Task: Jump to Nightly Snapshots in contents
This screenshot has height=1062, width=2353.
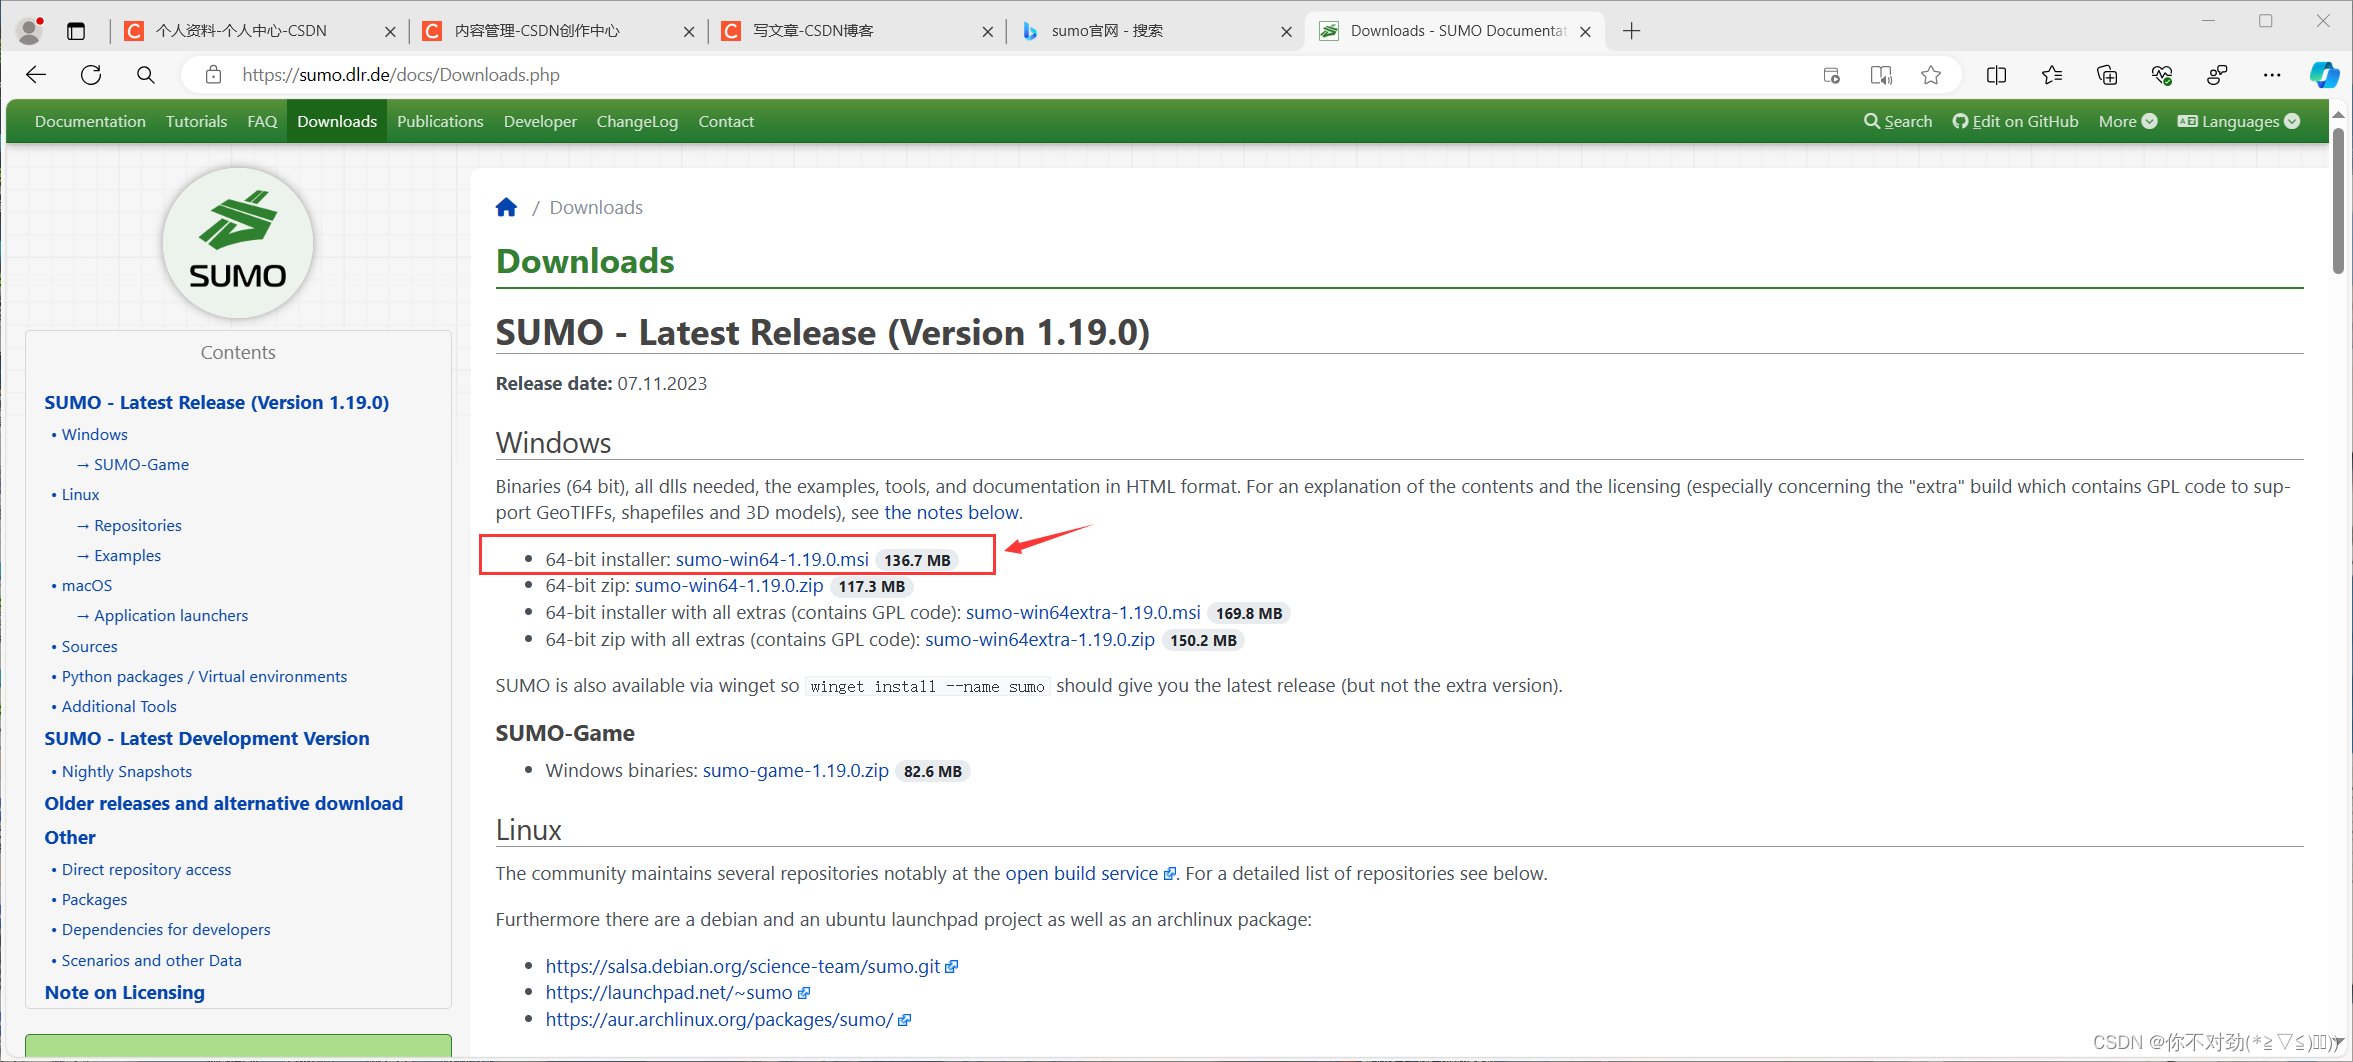Action: pos(126,772)
